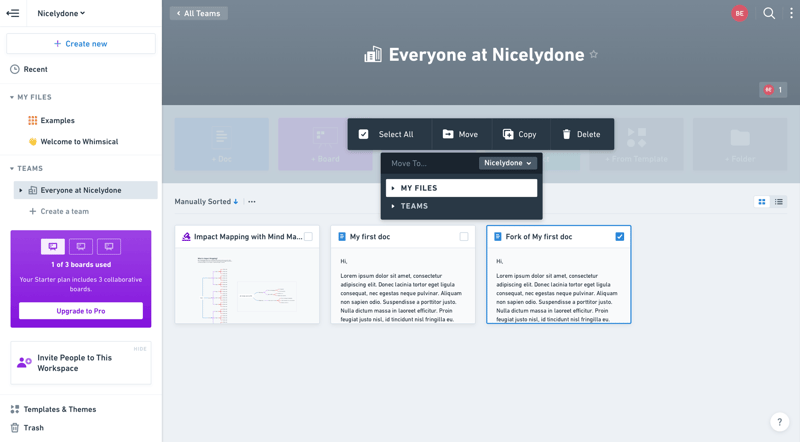Check the Impact Mapping card checkbox

(308, 237)
